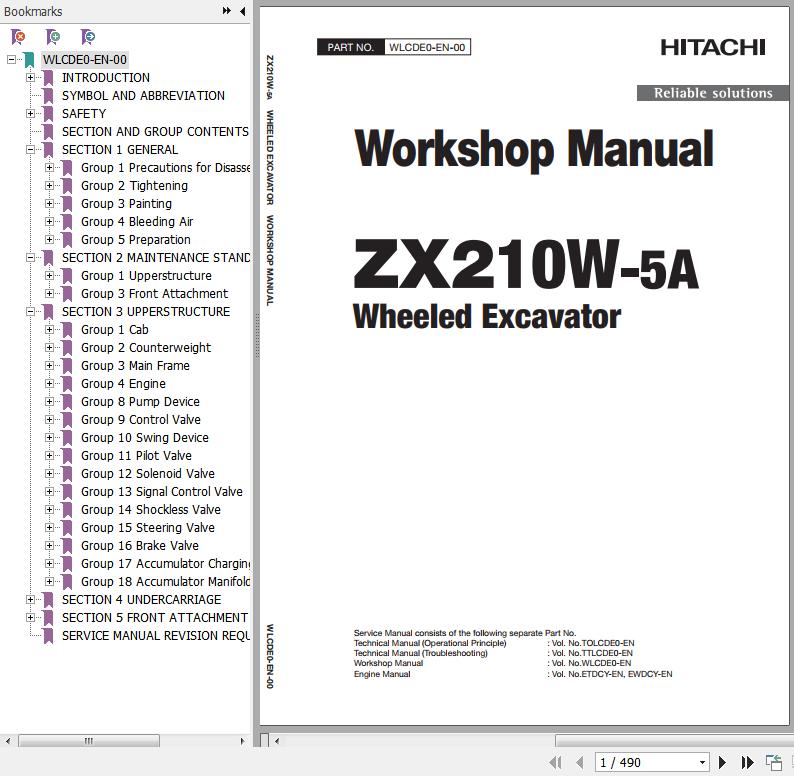Click right arrow of bookmarks horizontal scrollbar
Screen dimensions: 794x776
242,741
